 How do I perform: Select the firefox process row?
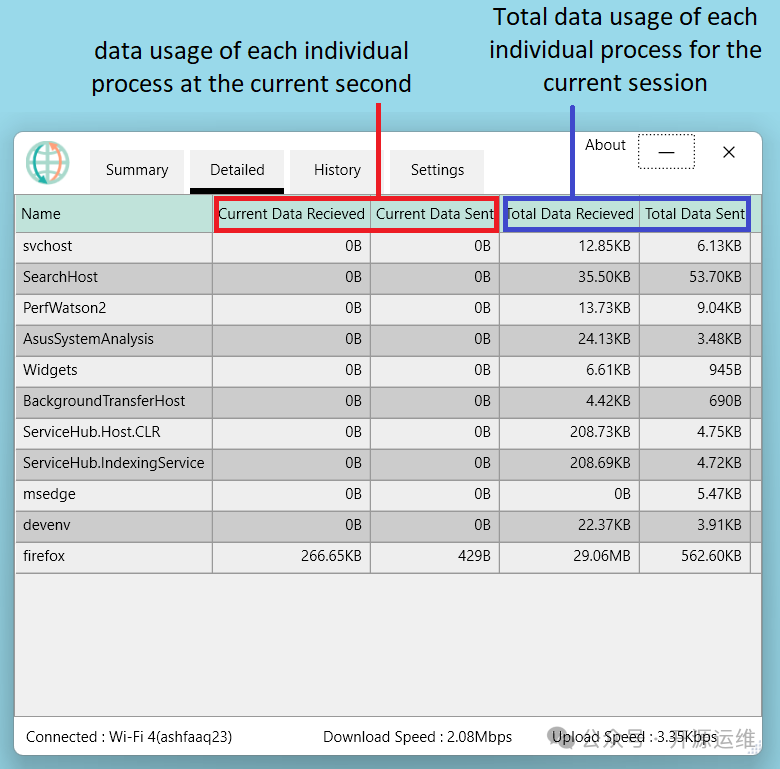click(44, 556)
